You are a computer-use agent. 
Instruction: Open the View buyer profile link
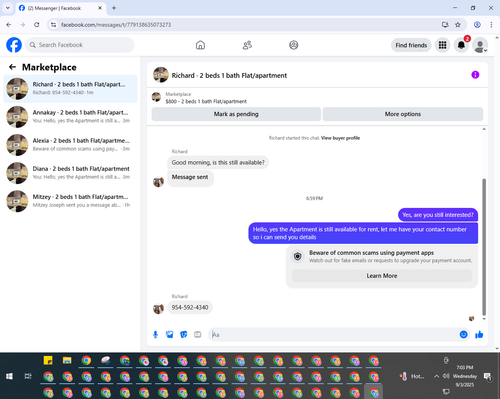click(x=340, y=138)
